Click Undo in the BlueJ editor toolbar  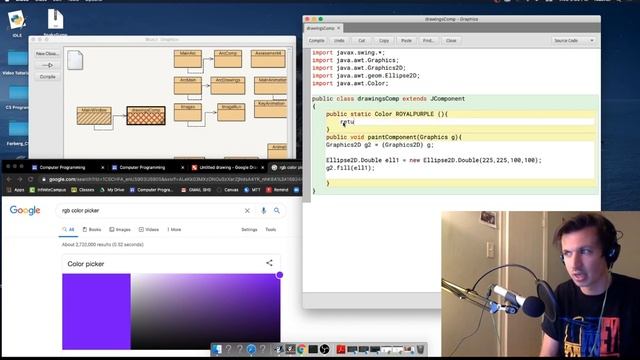pos(339,40)
